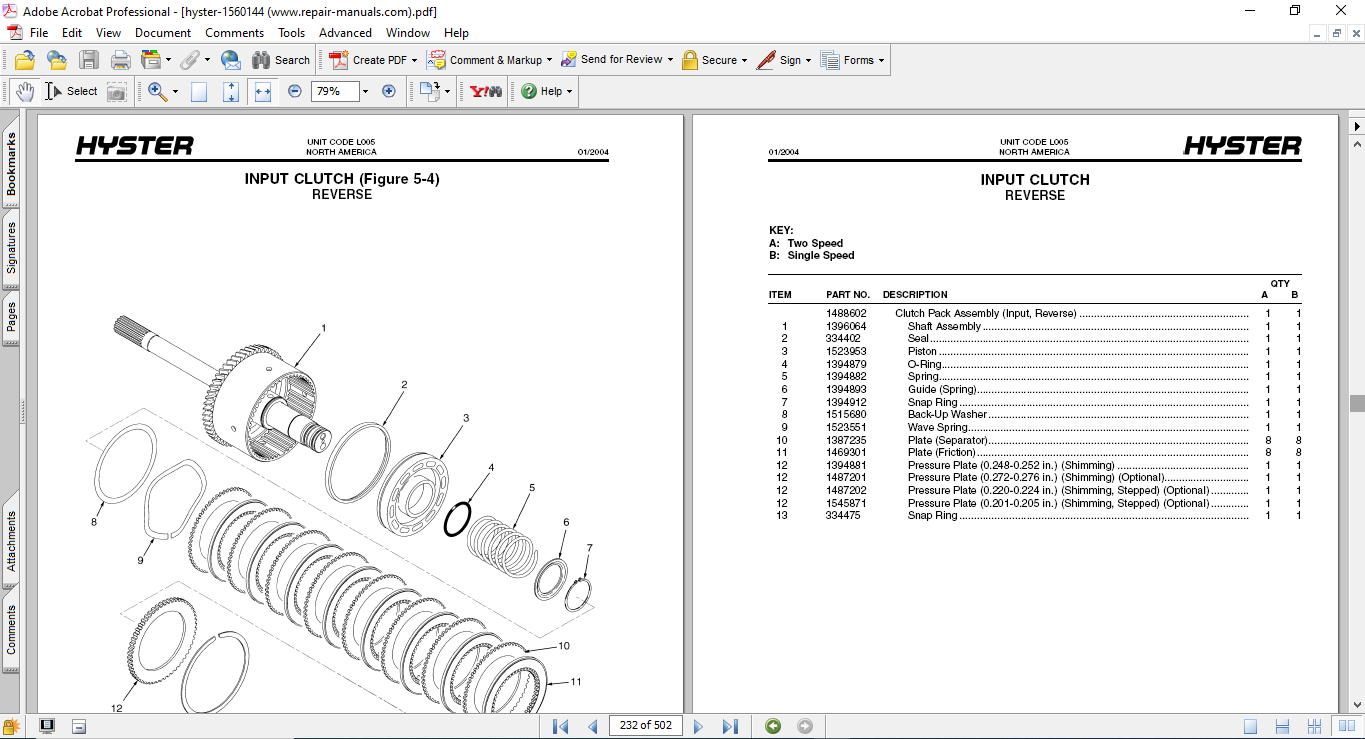Image resolution: width=1365 pixels, height=739 pixels.
Task: Click the Yahoo search toolbar icon
Action: [486, 91]
